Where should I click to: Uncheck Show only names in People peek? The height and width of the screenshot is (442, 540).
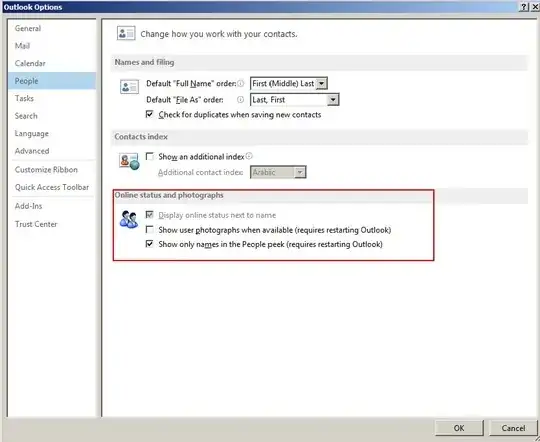[149, 244]
